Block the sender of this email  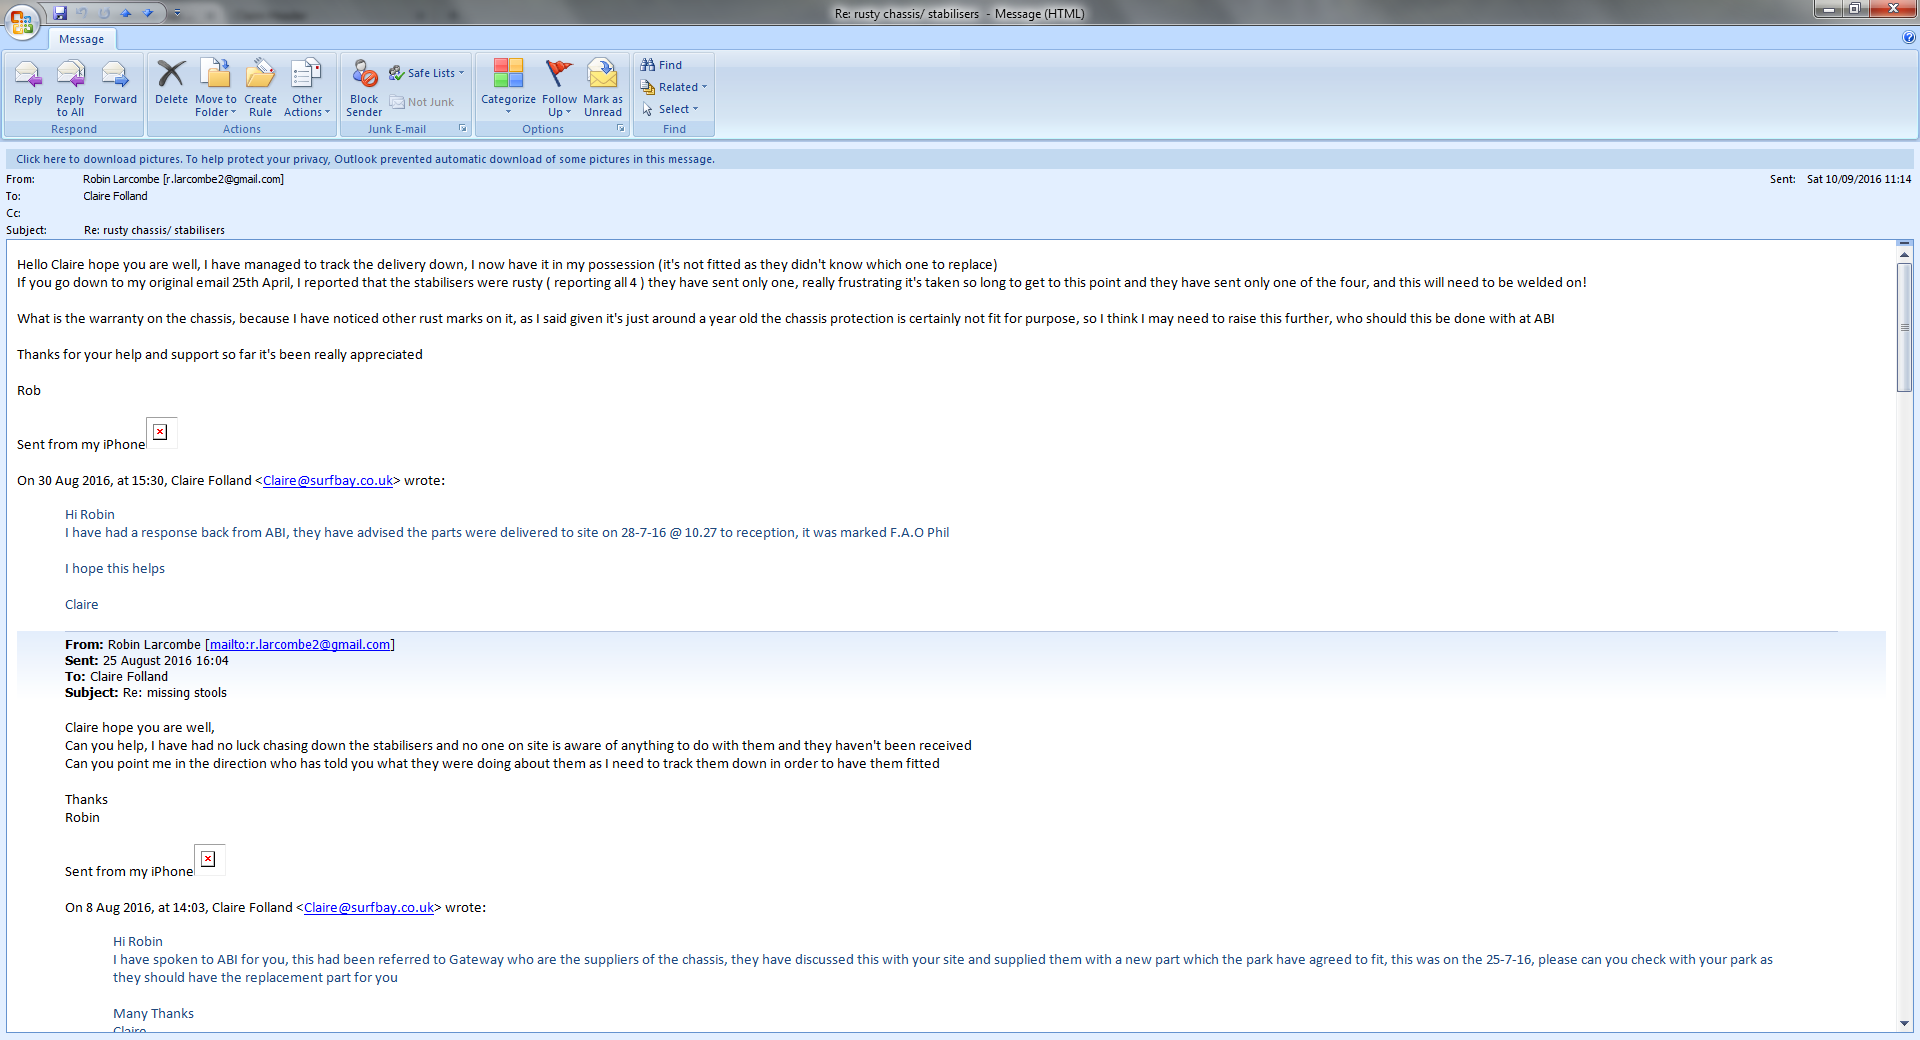[x=364, y=88]
